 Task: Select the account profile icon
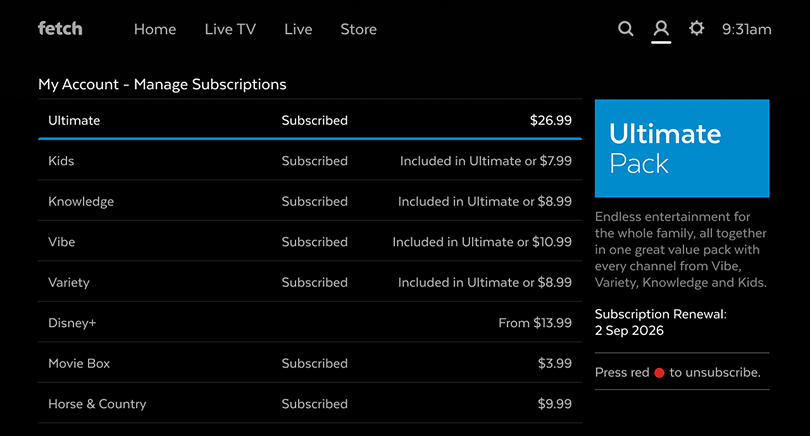661,28
